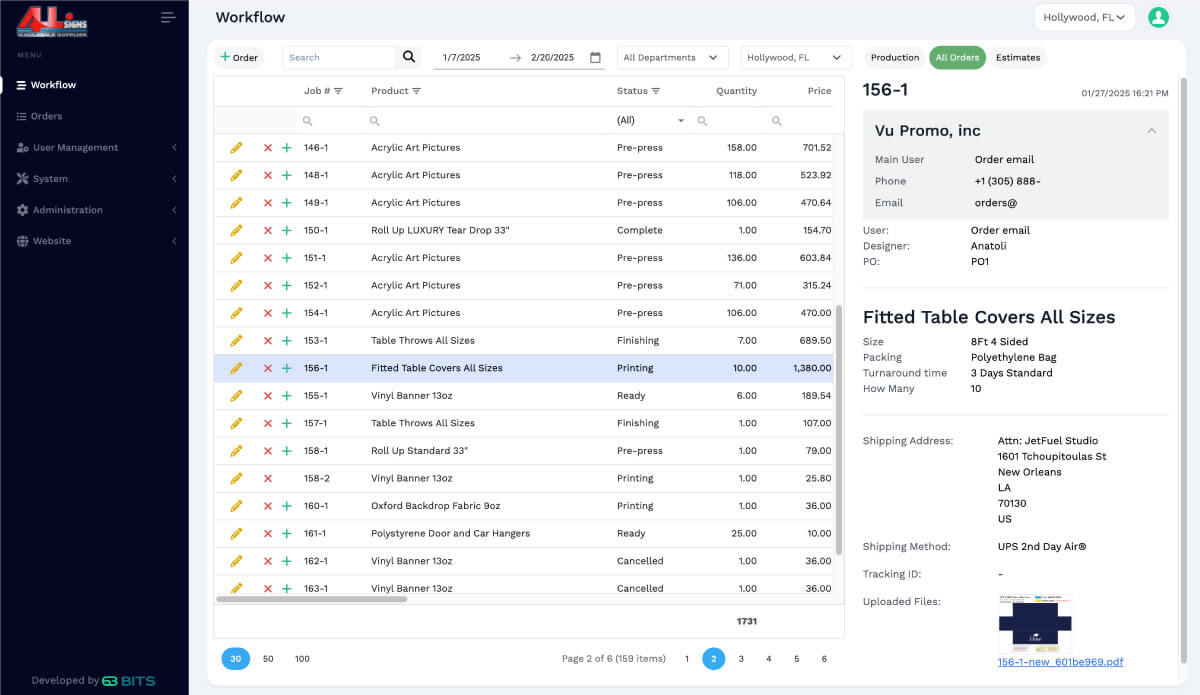The image size is (1200, 695).
Task: Open the 156-1-new_601be969.pdf file link
Action: [1060, 662]
